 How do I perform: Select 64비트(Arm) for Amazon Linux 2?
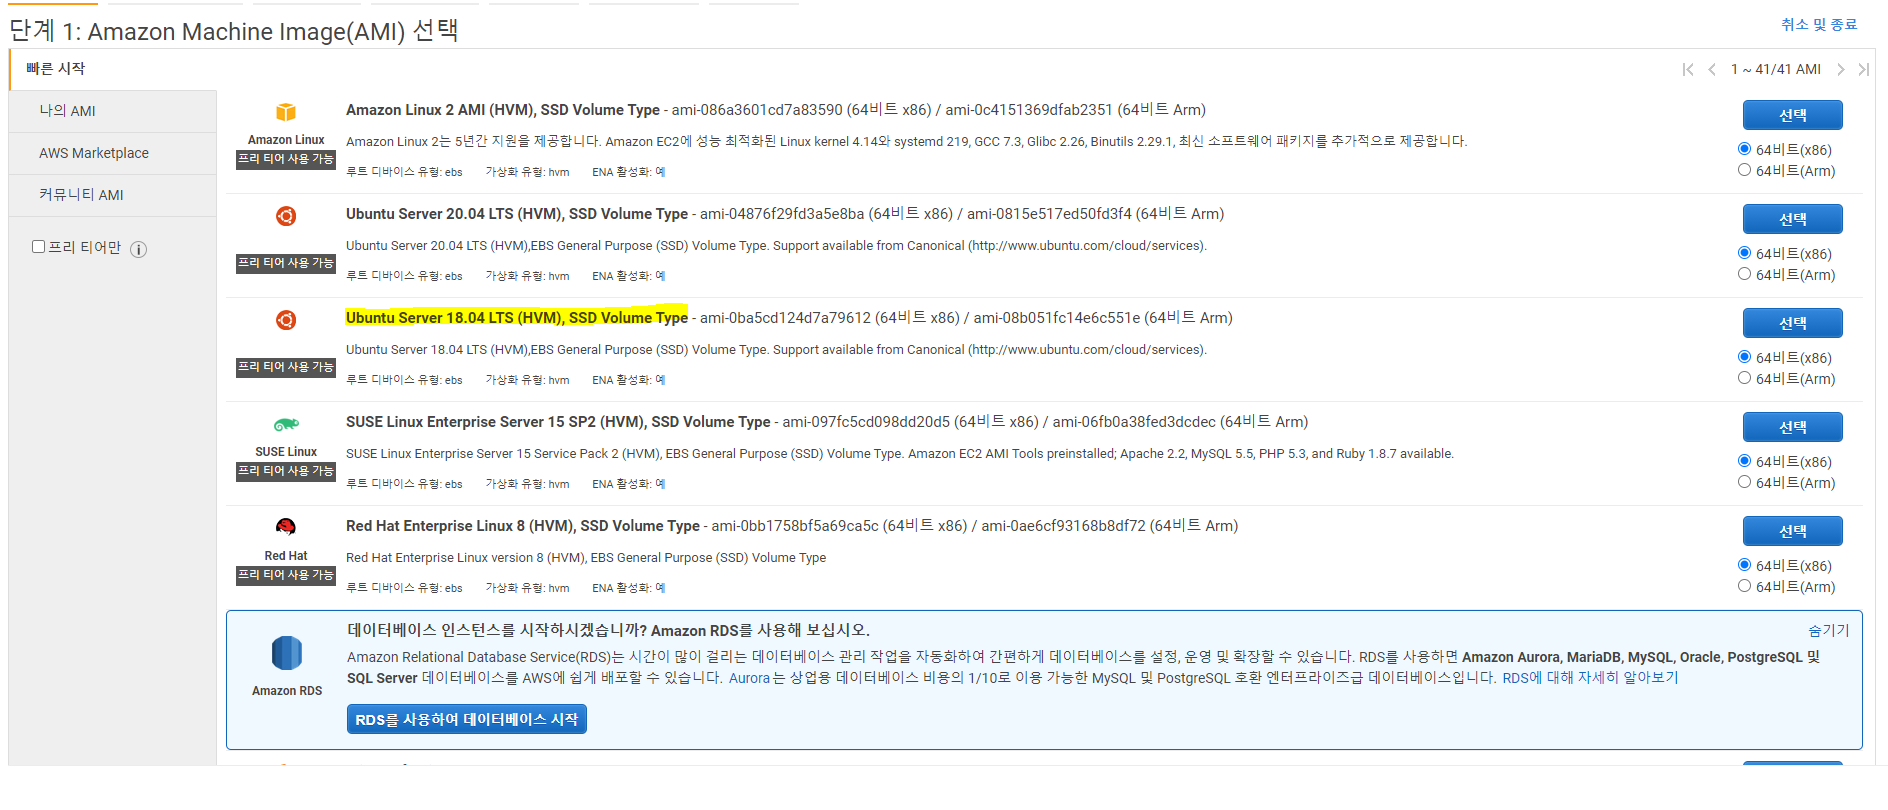click(x=1744, y=170)
